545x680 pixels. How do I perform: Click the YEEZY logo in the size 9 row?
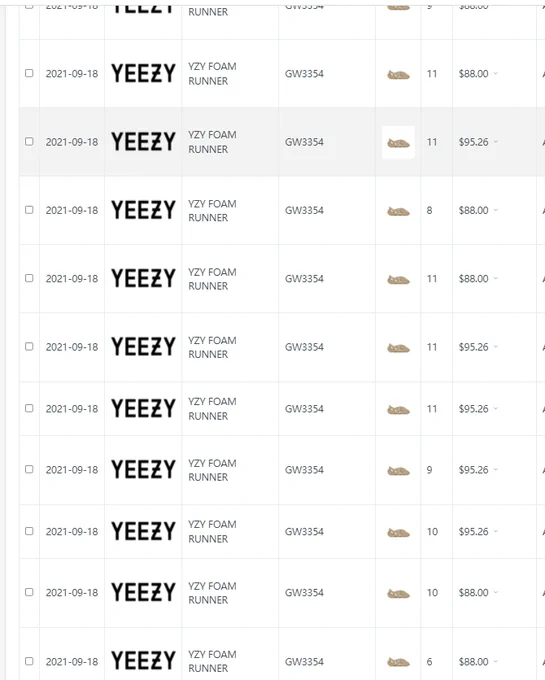pos(144,470)
